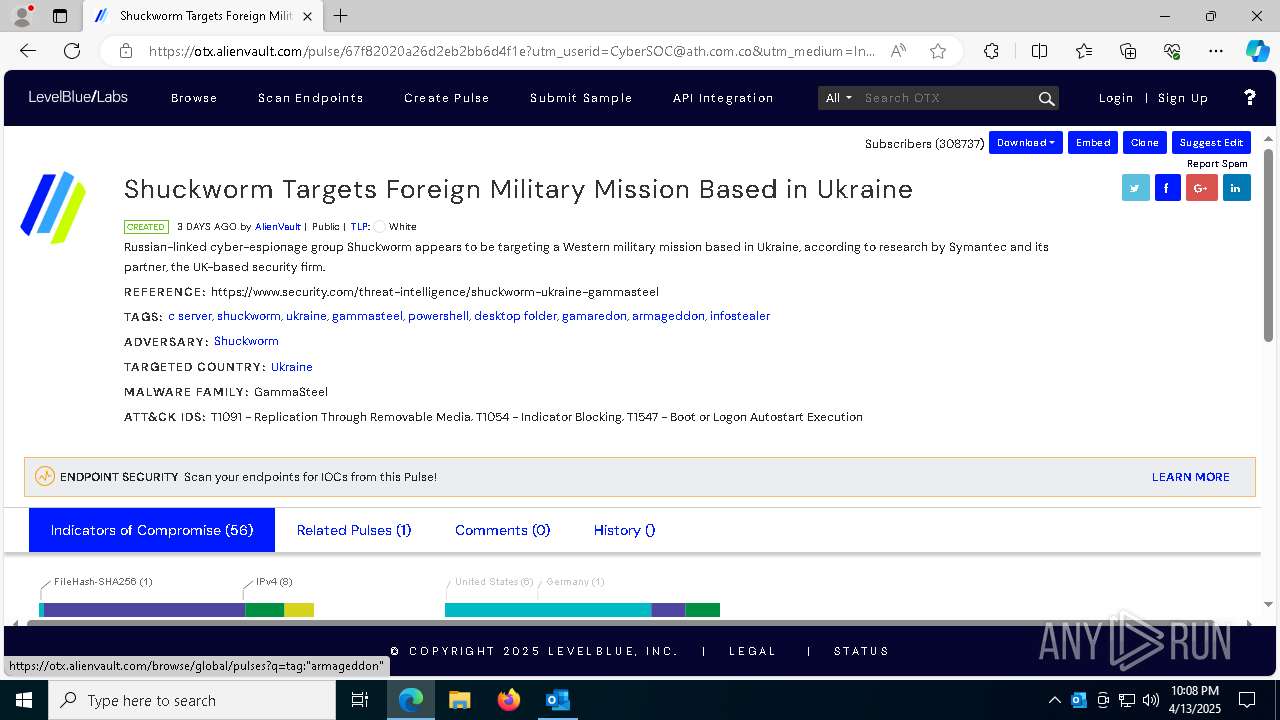Open Status footer link
The image size is (1280, 720).
861,651
